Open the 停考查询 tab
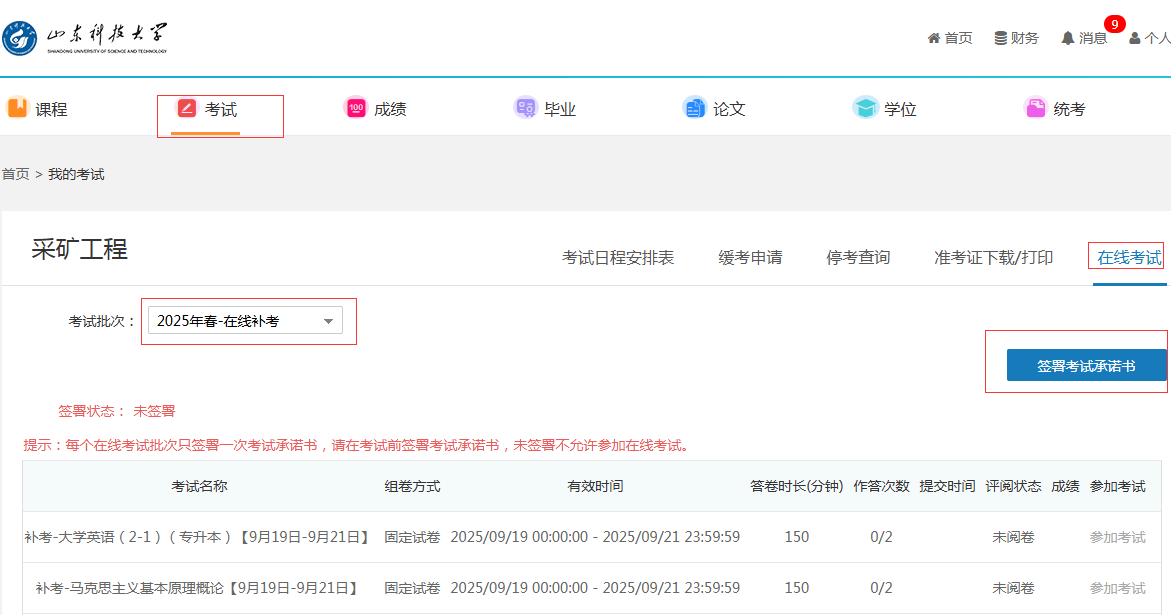Screen dimensions: 1171x615 pyautogui.click(x=858, y=258)
